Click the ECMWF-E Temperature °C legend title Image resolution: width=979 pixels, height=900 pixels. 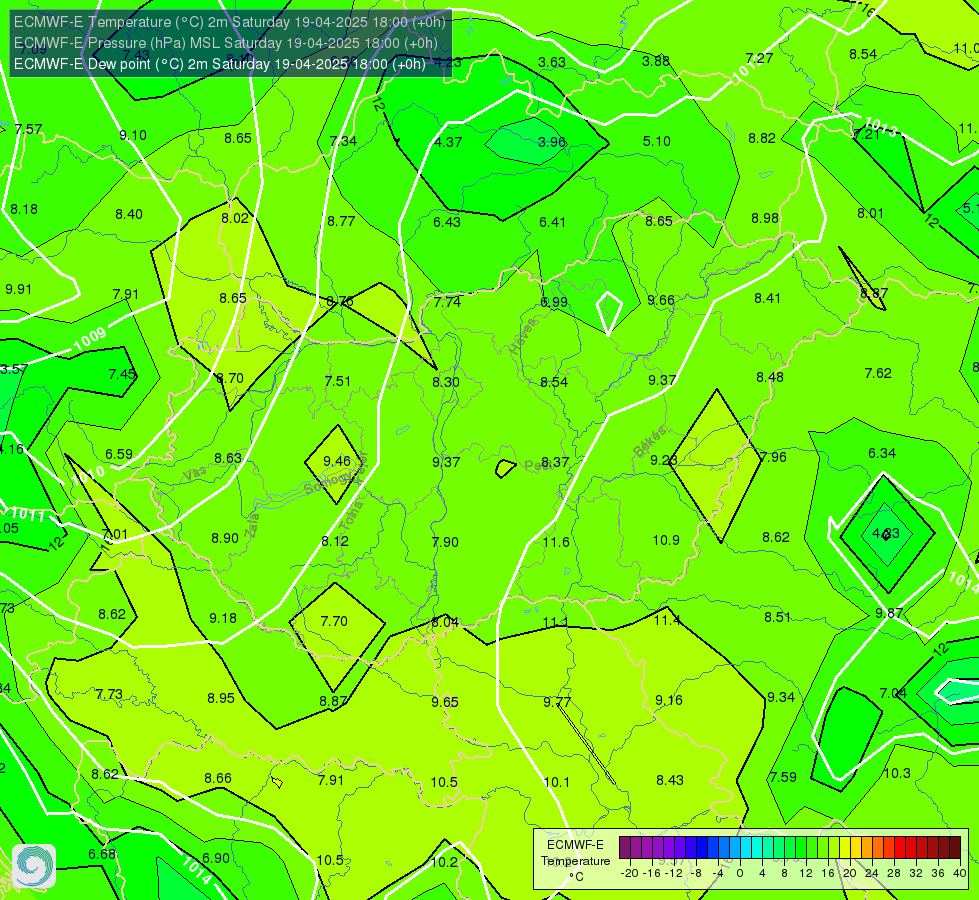(x=575, y=861)
